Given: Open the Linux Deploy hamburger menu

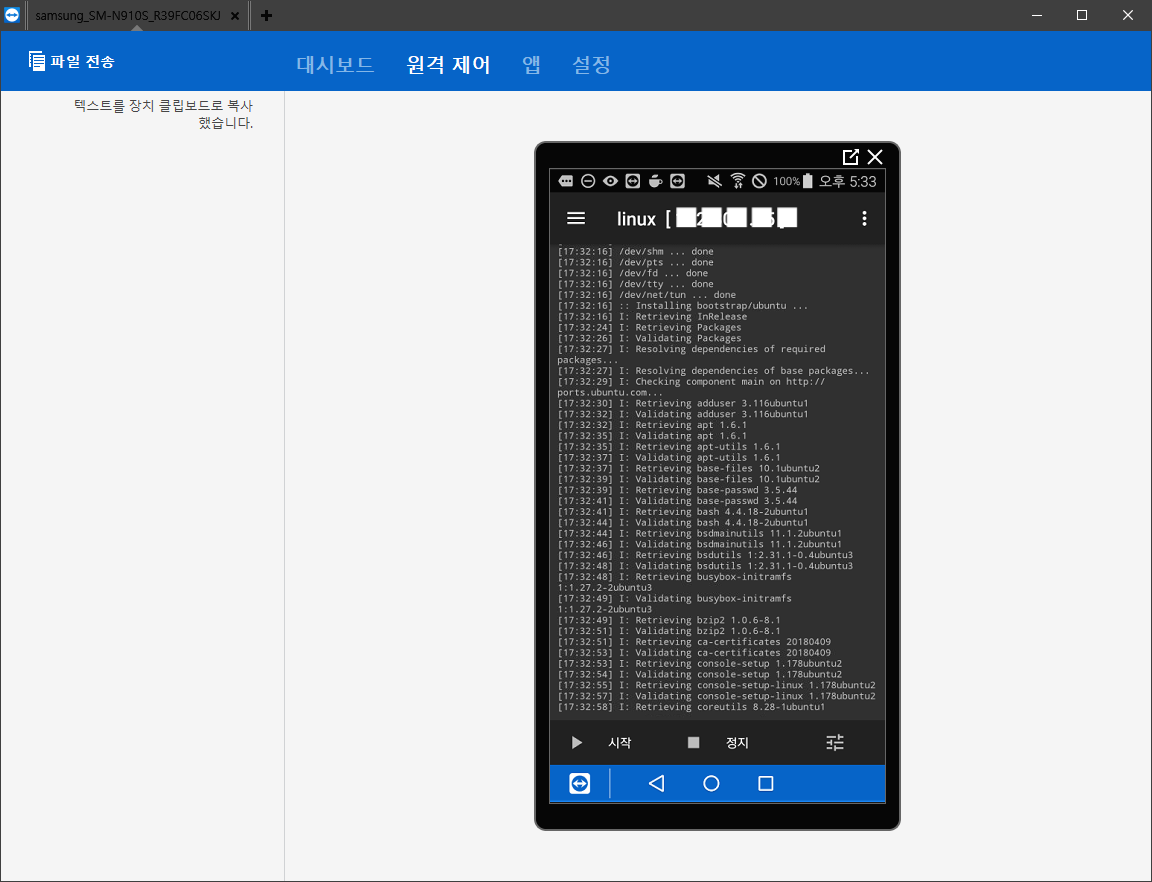Looking at the screenshot, I should [576, 218].
